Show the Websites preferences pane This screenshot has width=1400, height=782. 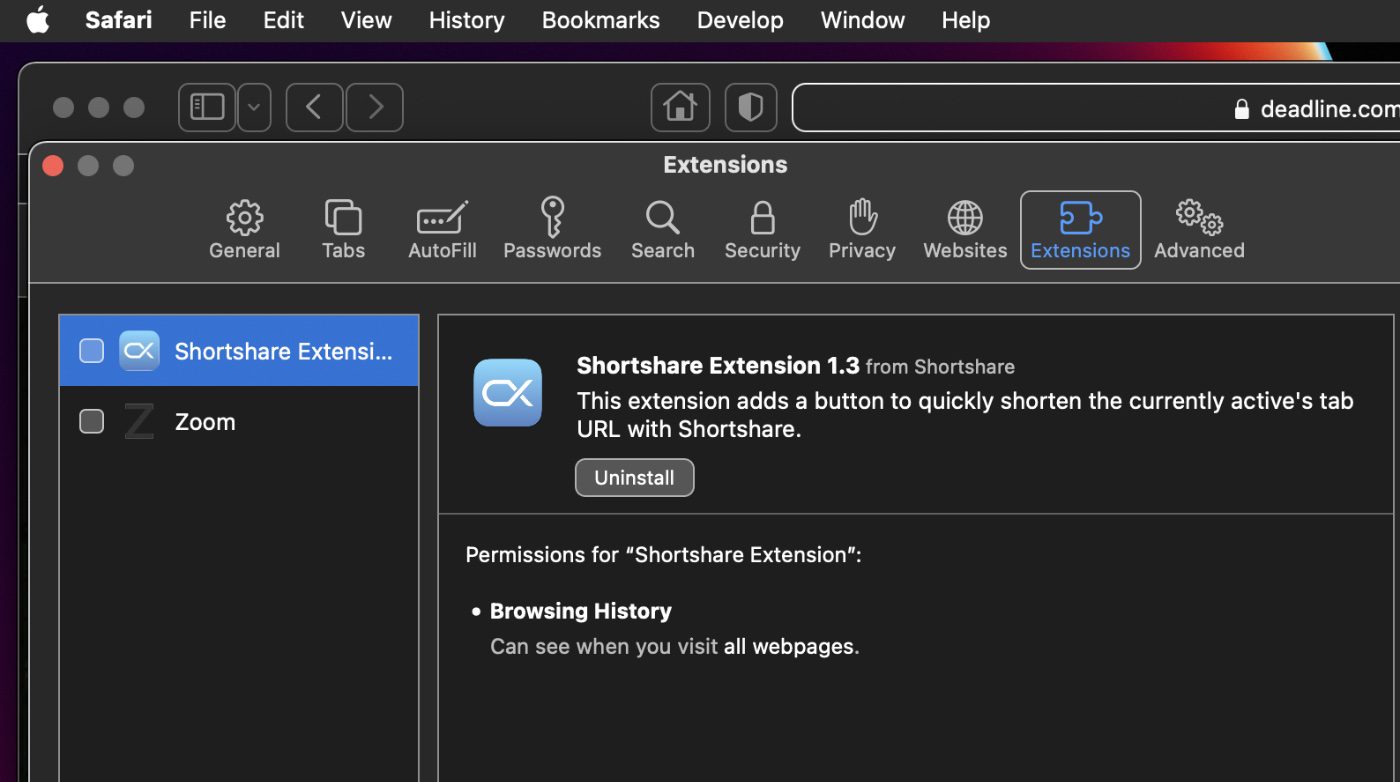(965, 230)
